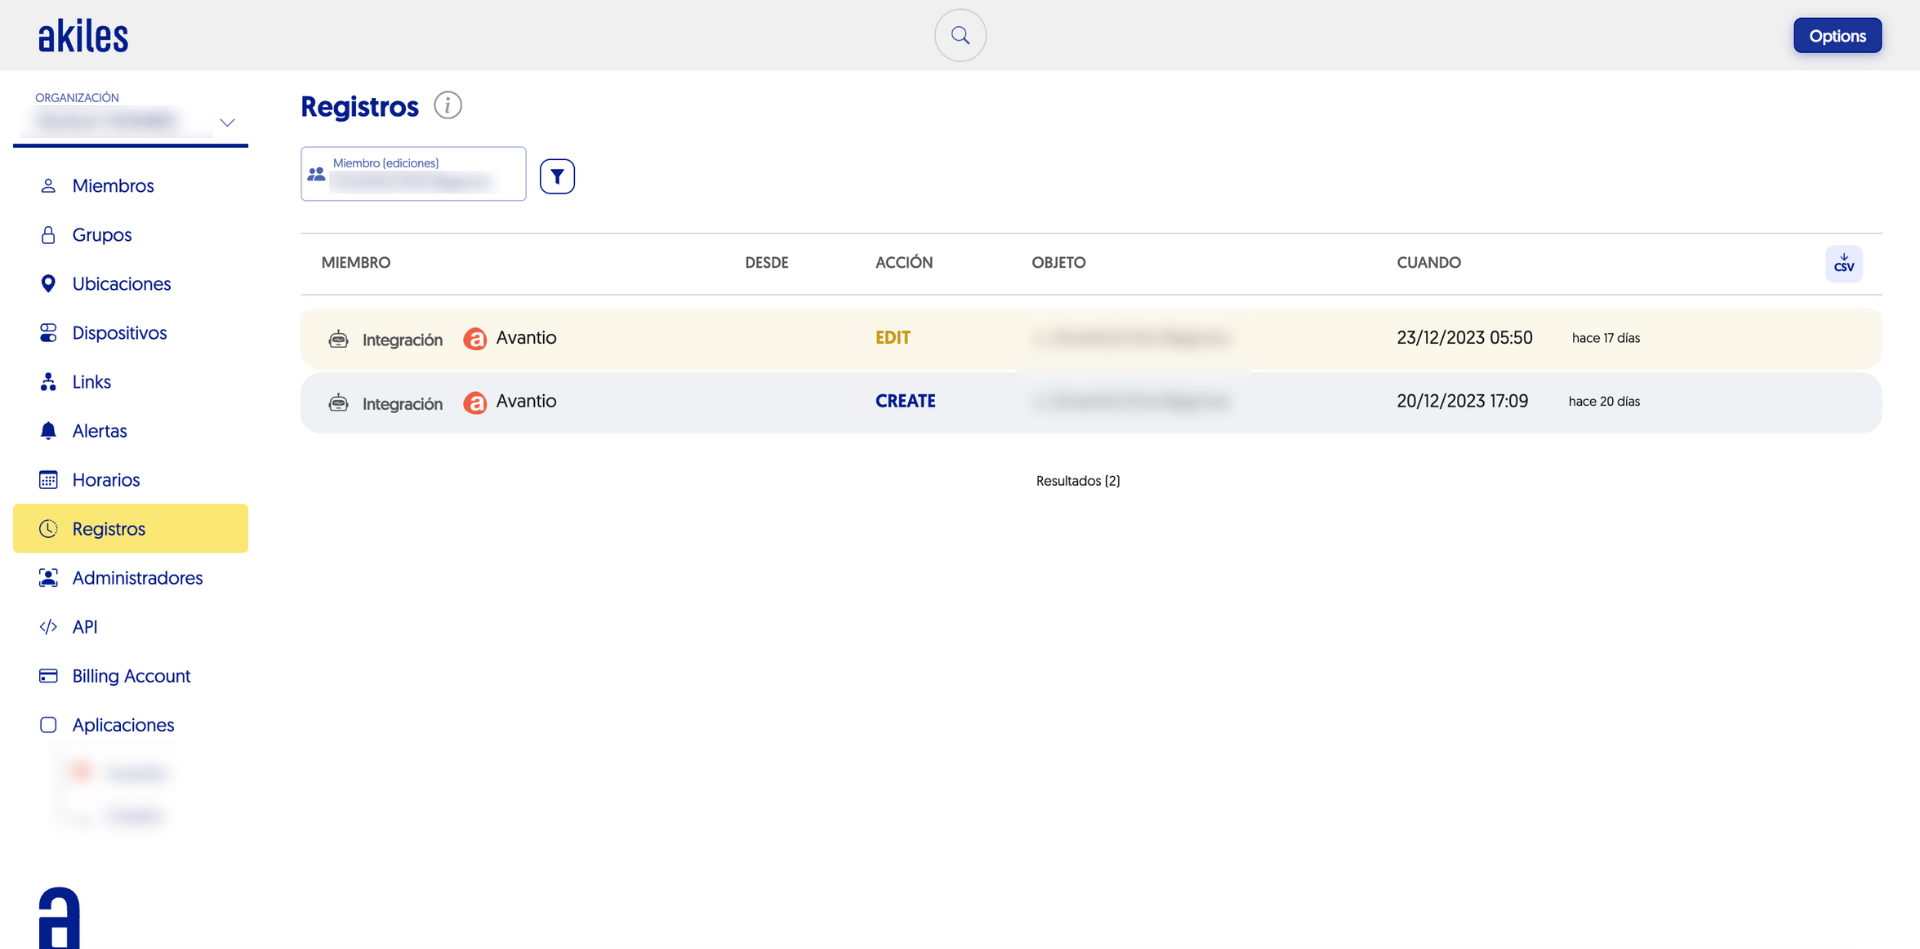Image resolution: width=1920 pixels, height=949 pixels.
Task: Select Billing Account in sidebar
Action: (x=131, y=676)
